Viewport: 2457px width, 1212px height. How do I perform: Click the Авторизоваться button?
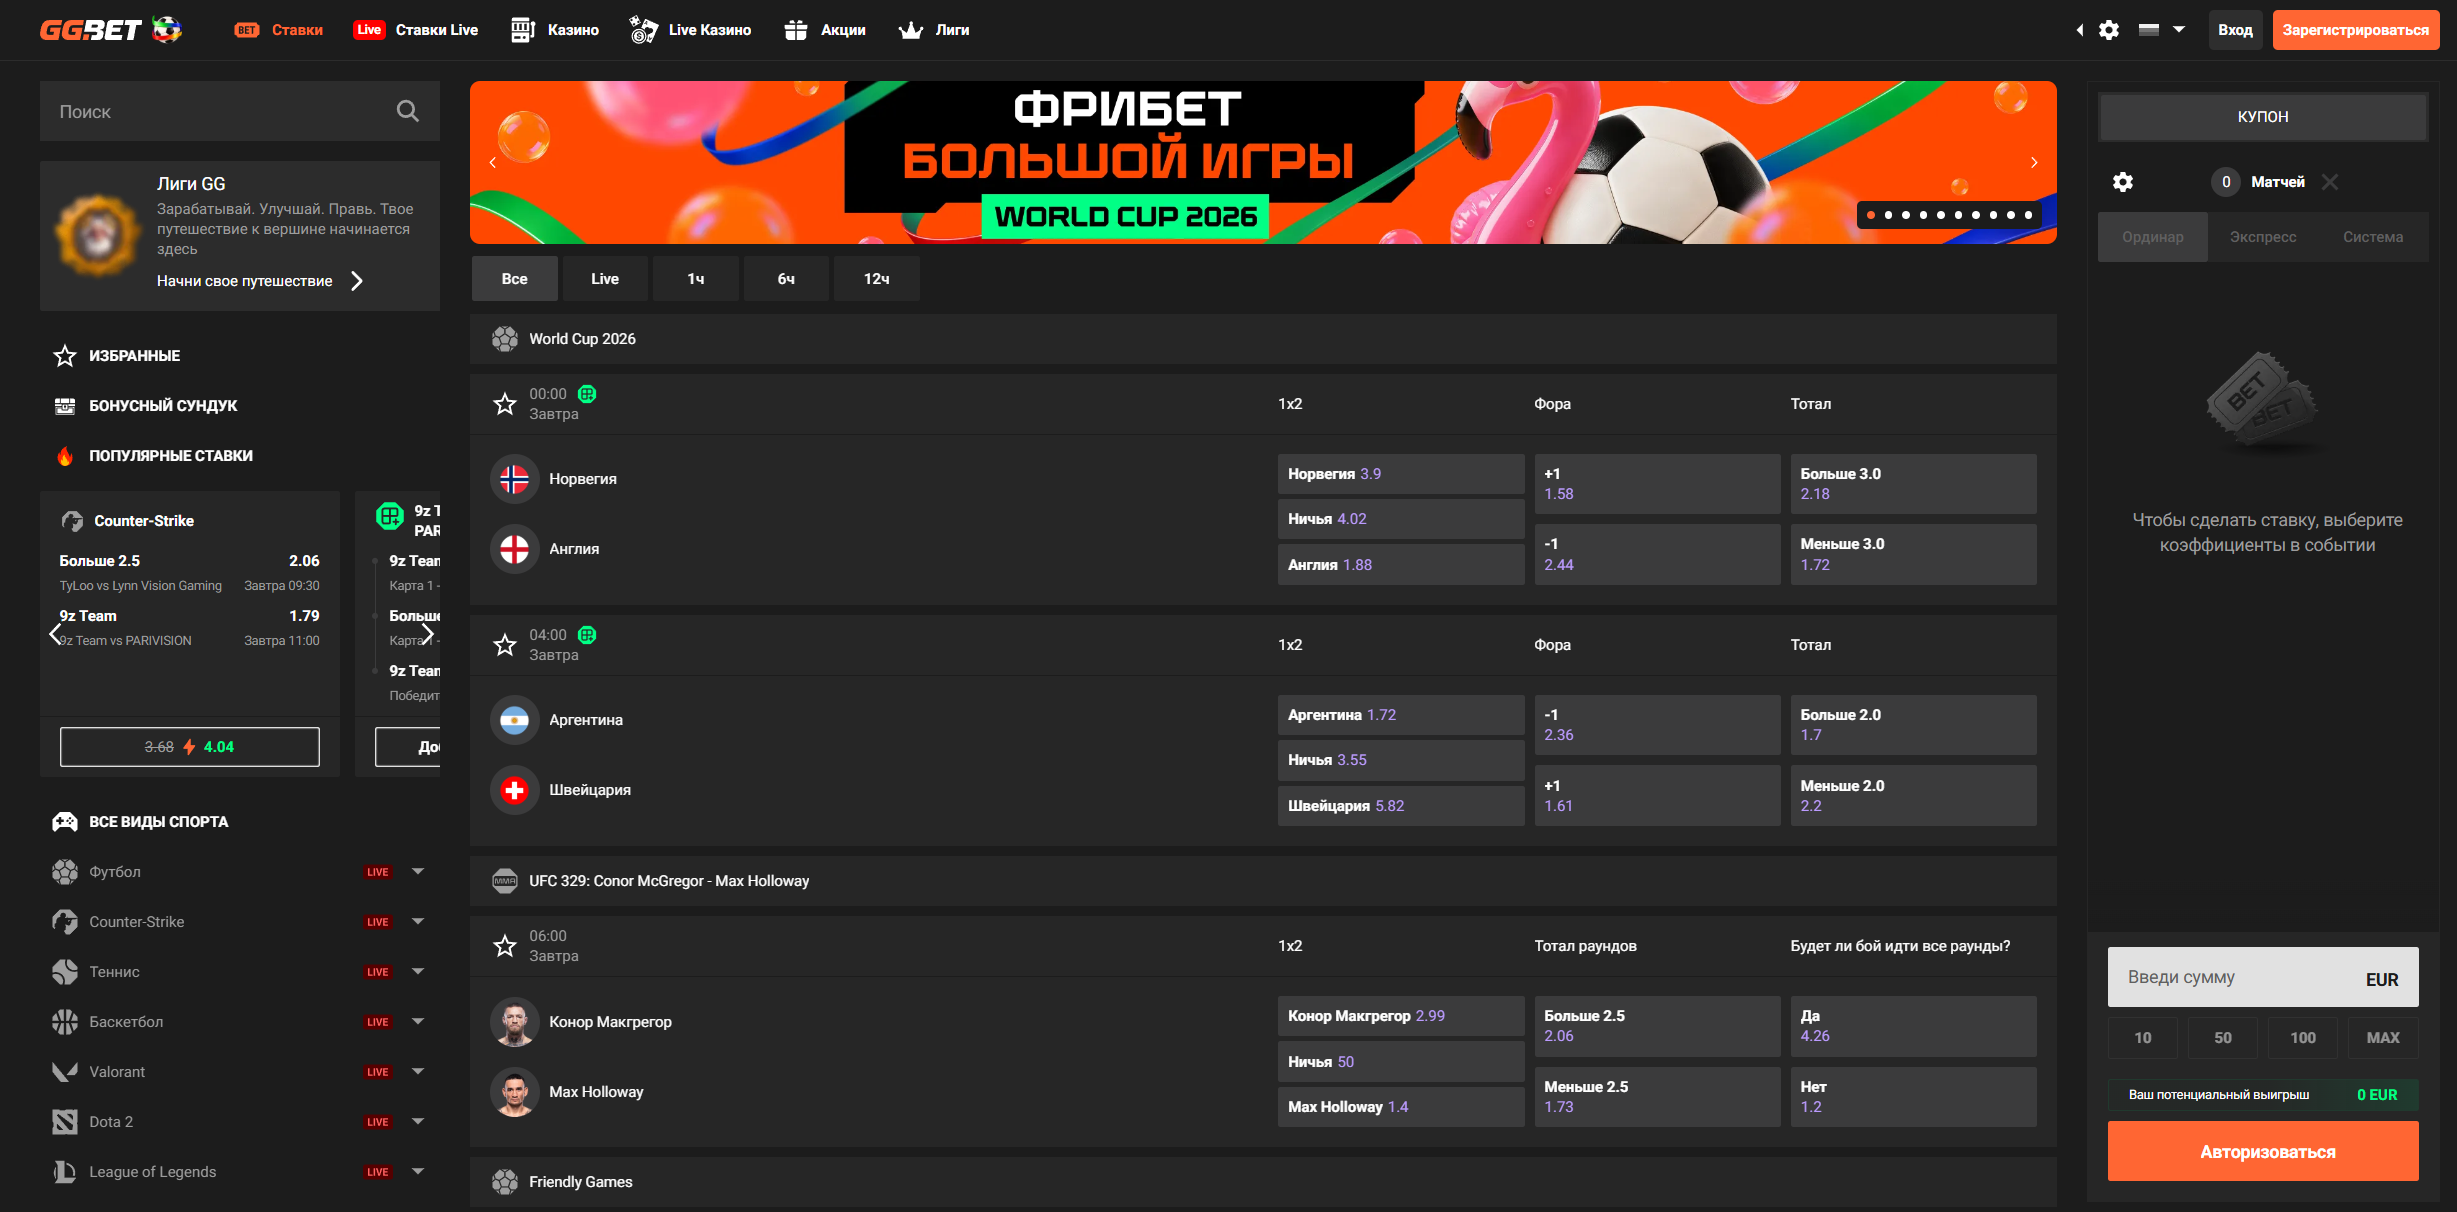pos(2263,1151)
